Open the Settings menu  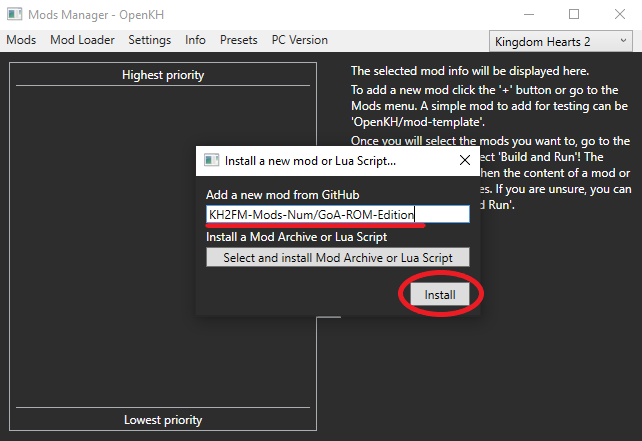coord(149,40)
